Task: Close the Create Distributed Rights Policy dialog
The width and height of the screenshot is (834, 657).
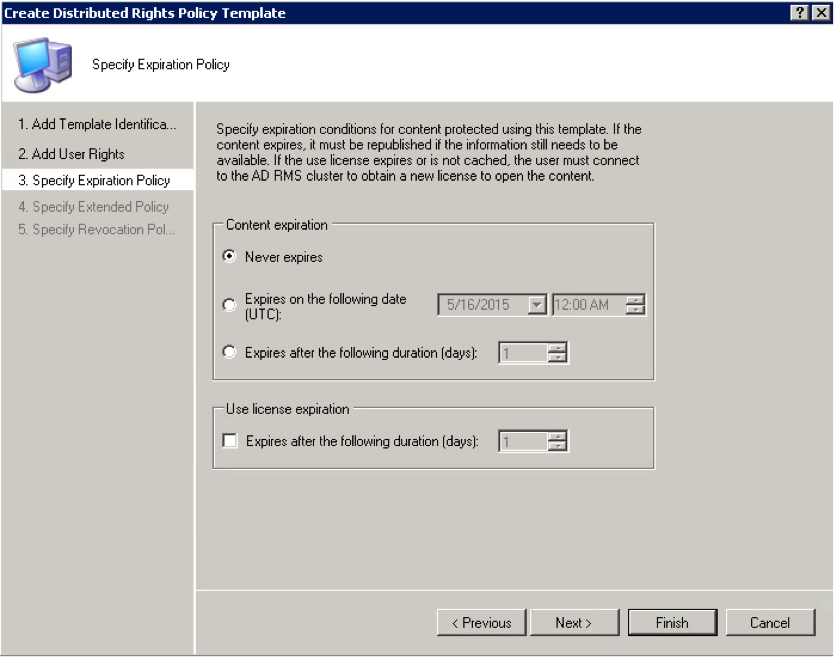Action: tap(820, 13)
